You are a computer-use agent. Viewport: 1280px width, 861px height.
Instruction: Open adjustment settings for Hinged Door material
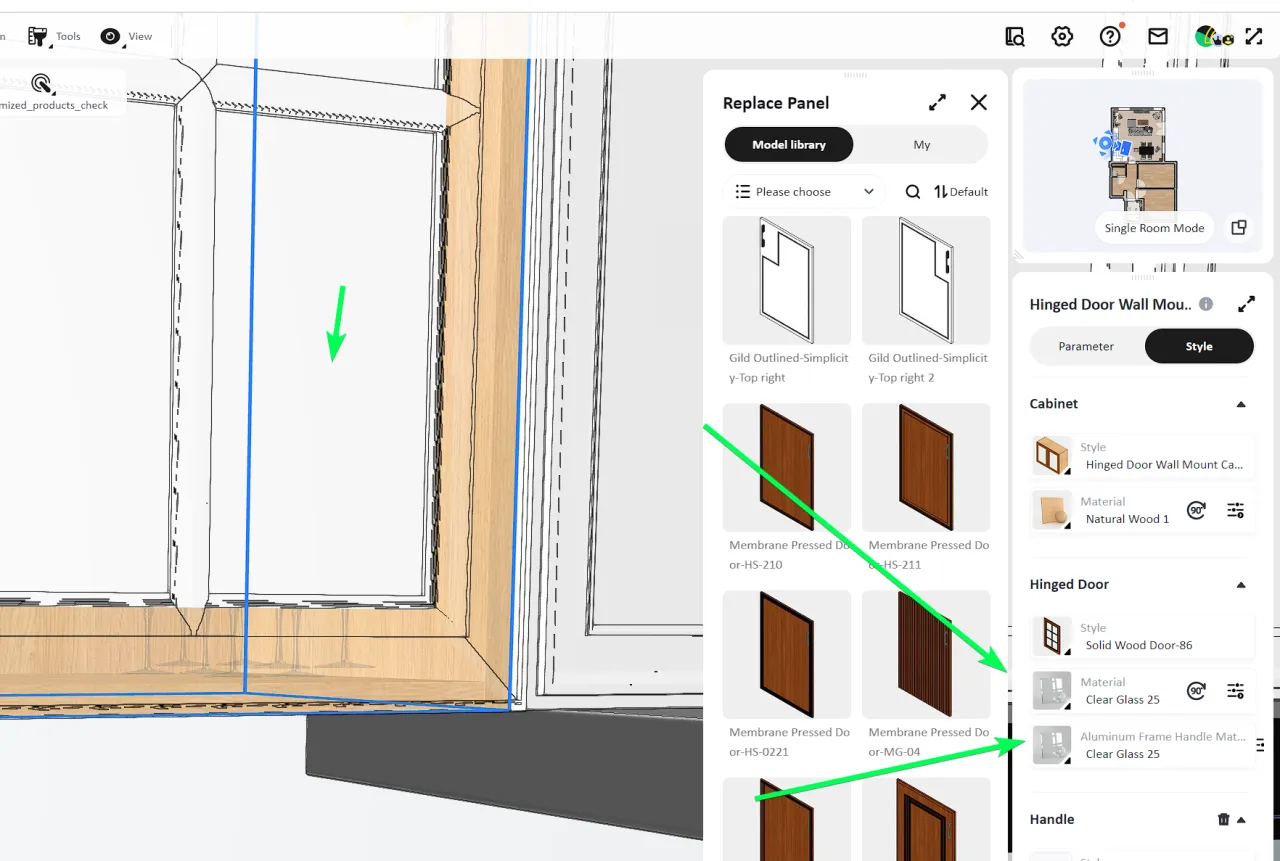[1236, 691]
